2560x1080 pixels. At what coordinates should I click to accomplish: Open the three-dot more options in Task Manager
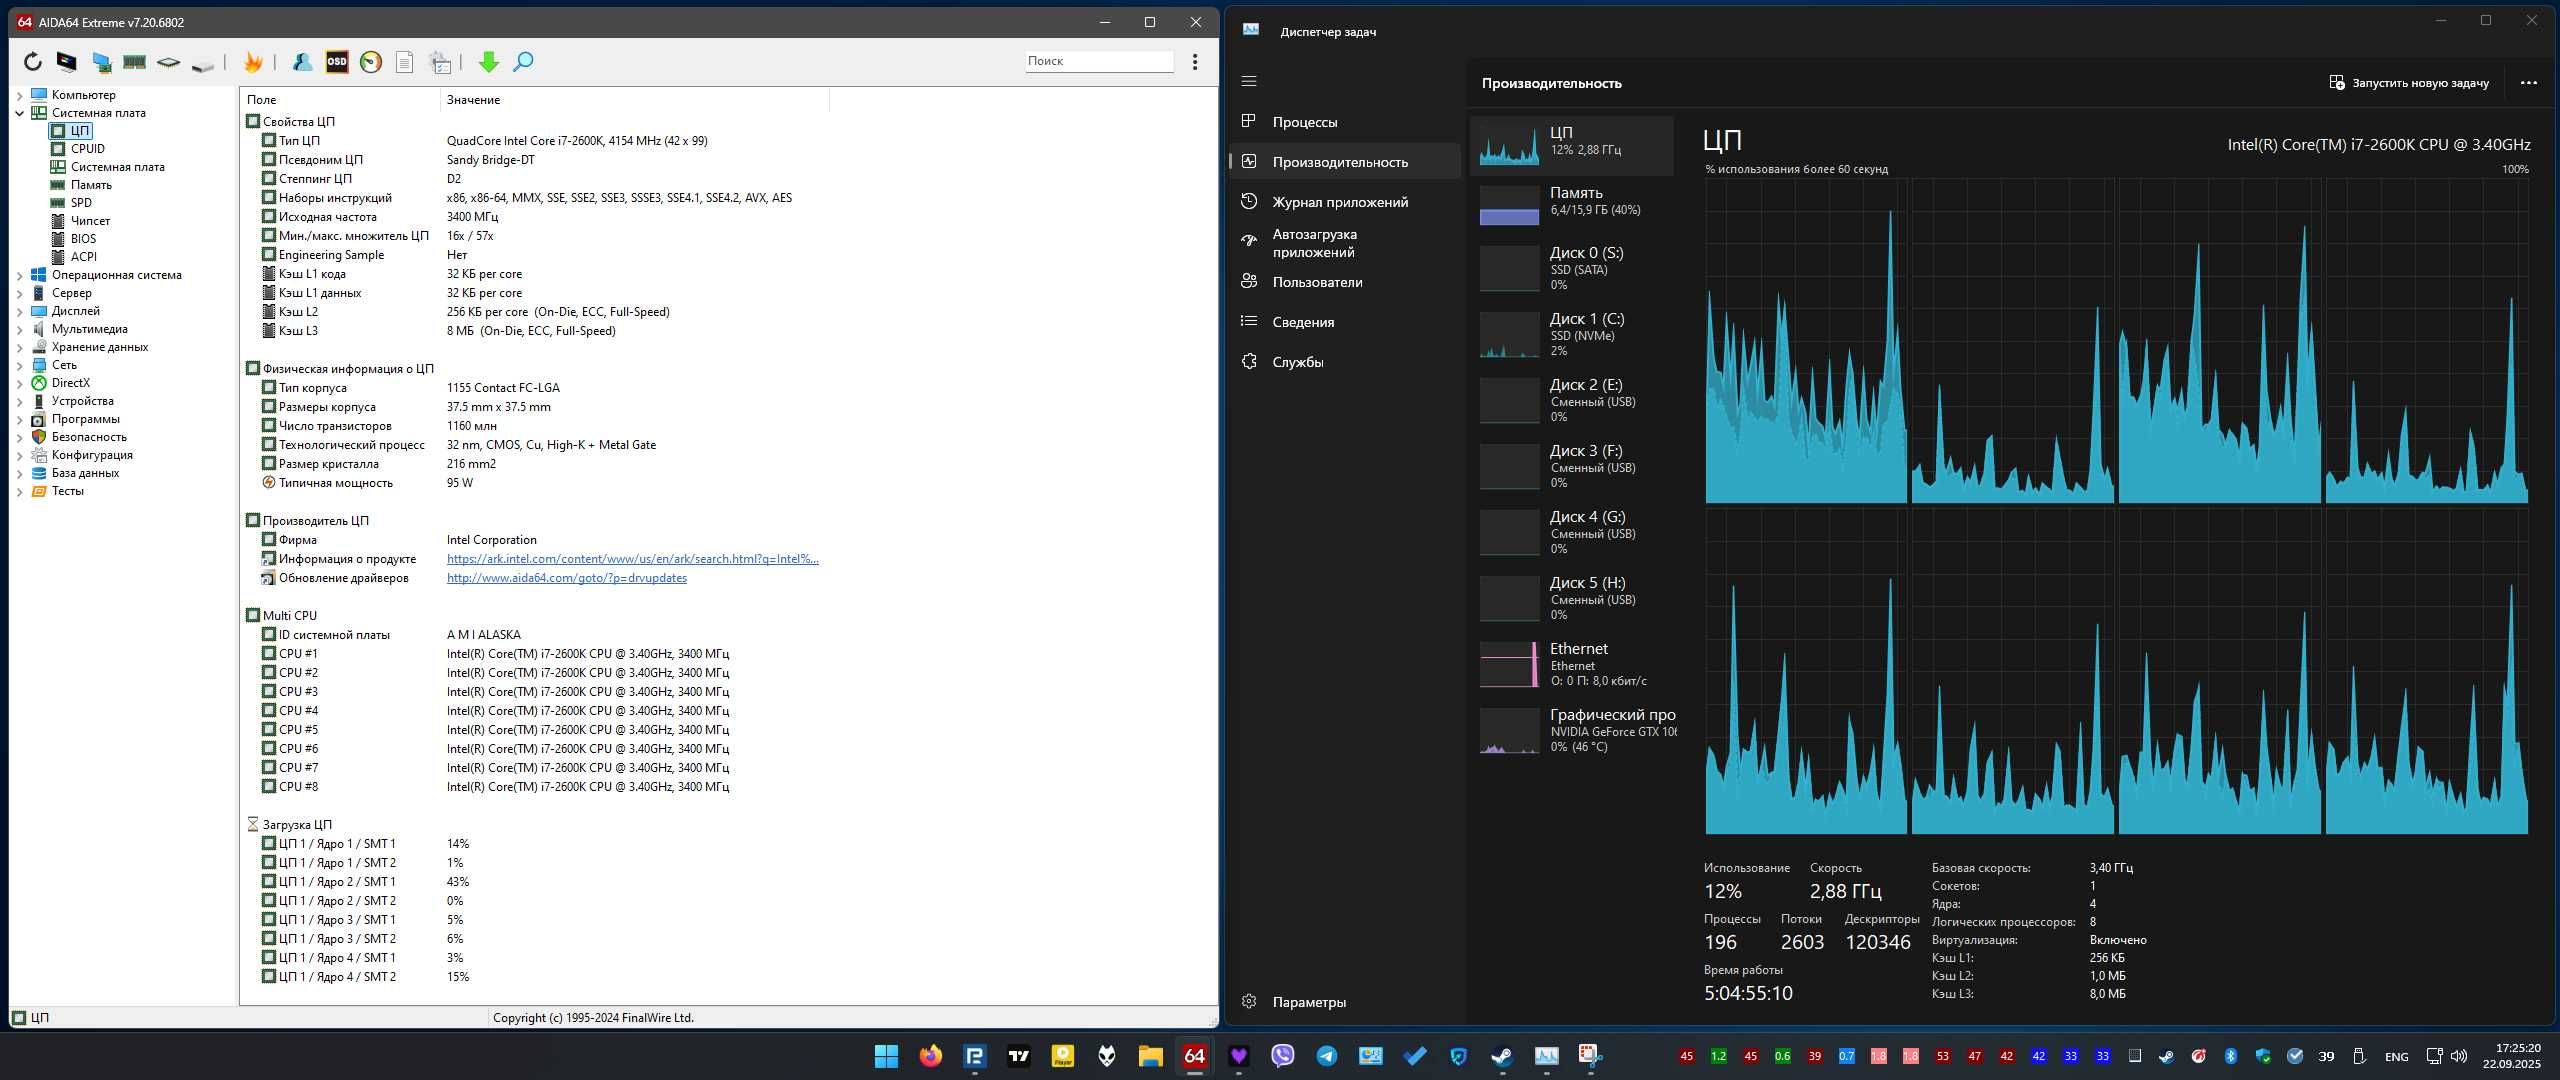(2528, 83)
